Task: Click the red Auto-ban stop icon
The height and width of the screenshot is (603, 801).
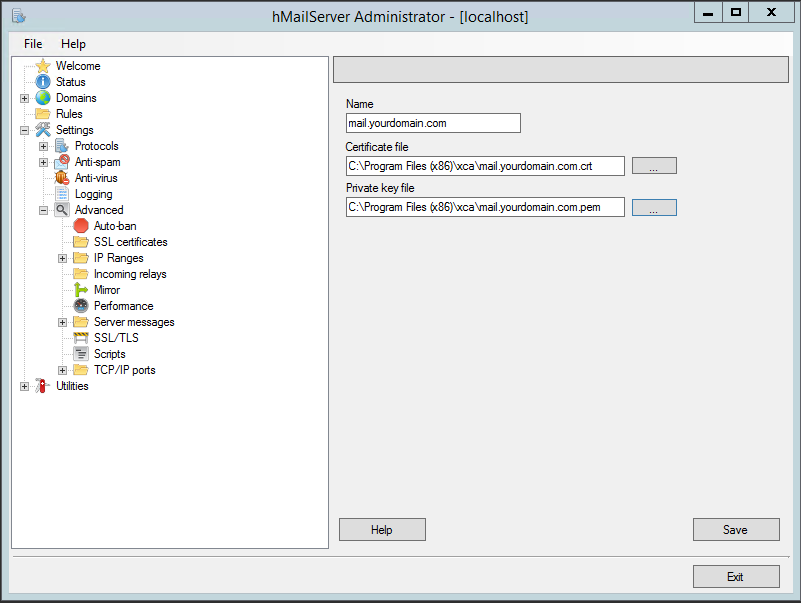Action: pos(81,226)
